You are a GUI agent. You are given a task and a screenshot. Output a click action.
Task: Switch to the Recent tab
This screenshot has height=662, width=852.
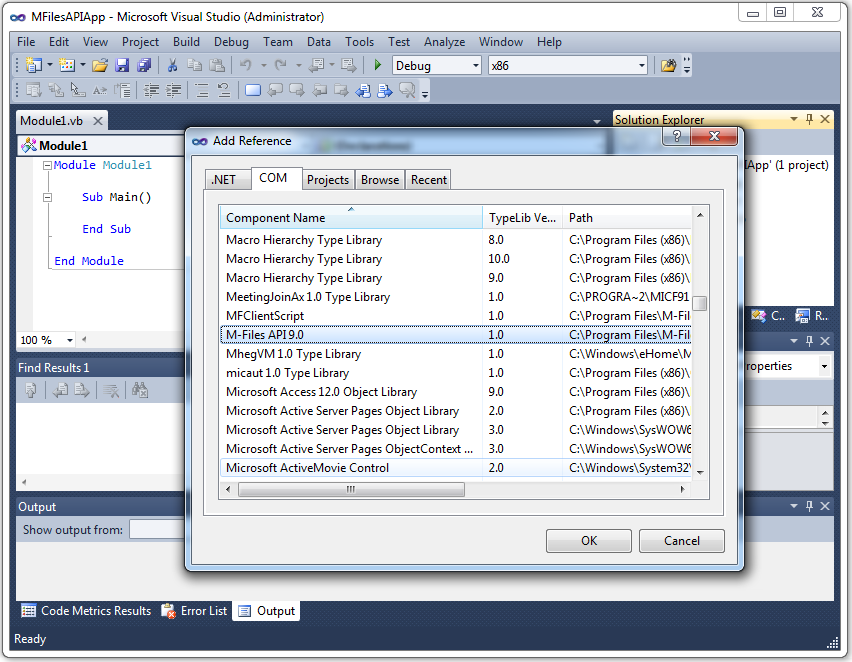[x=429, y=180]
